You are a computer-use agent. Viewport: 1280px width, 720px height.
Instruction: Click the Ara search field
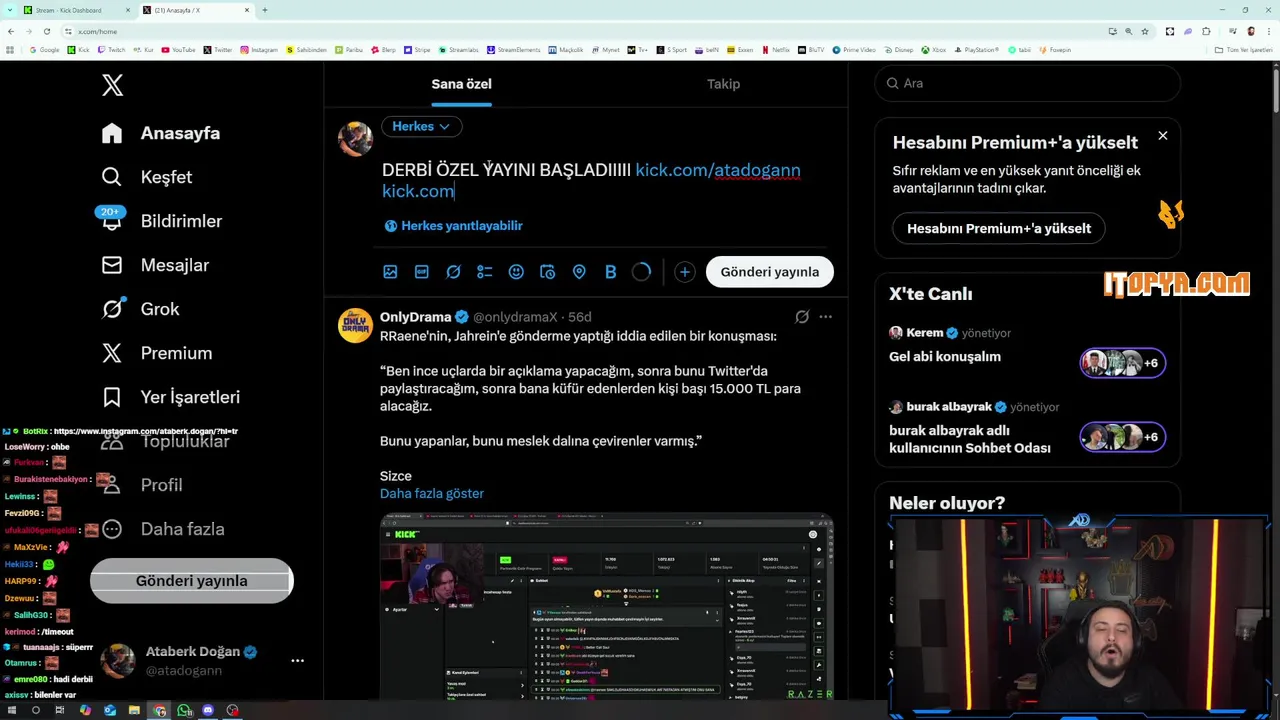tap(1027, 83)
